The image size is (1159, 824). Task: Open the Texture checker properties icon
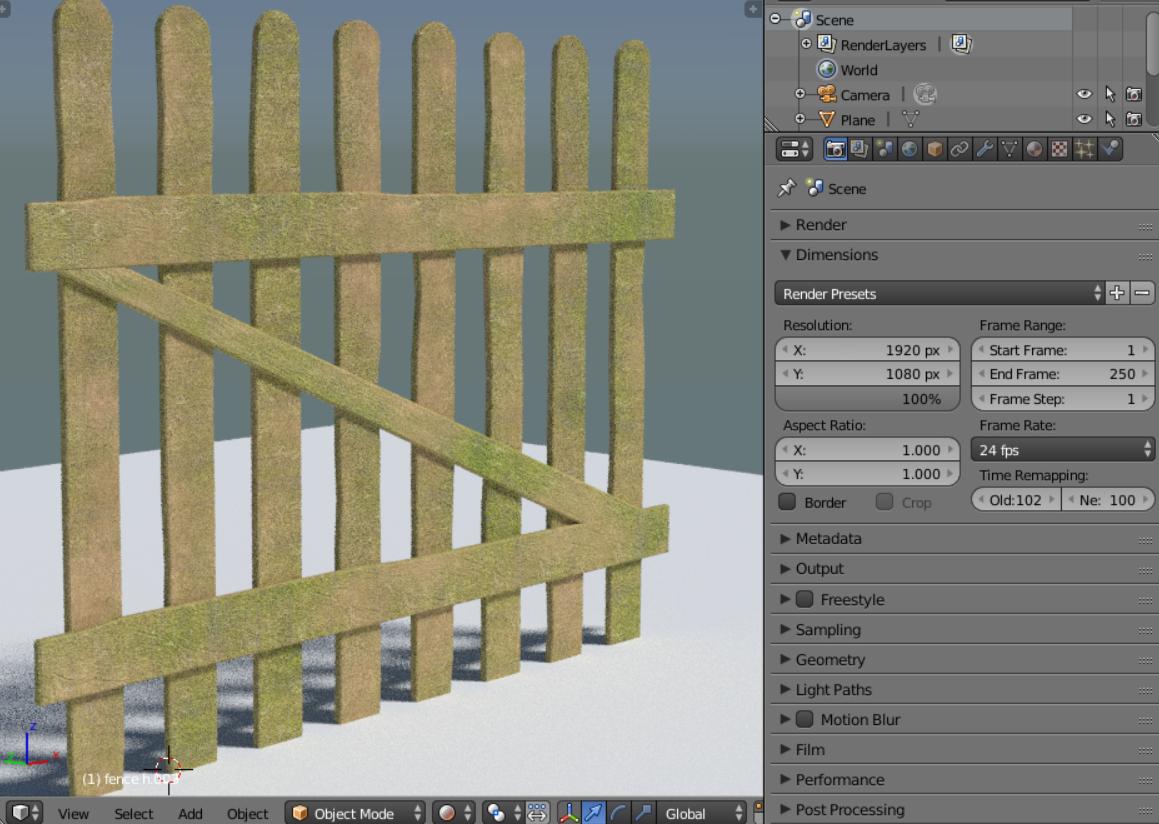coord(1061,148)
